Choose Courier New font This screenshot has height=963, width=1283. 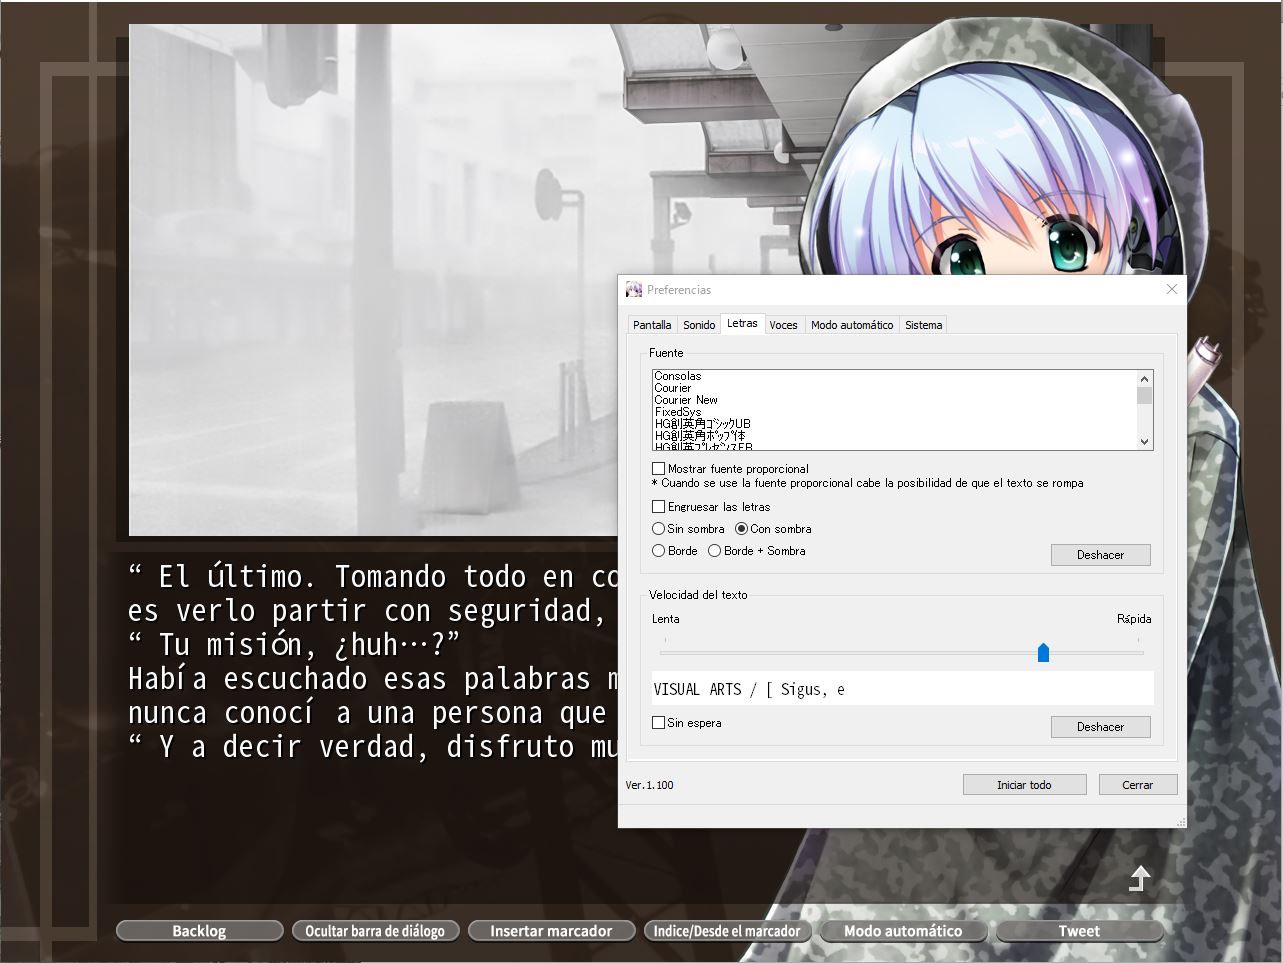coord(894,400)
